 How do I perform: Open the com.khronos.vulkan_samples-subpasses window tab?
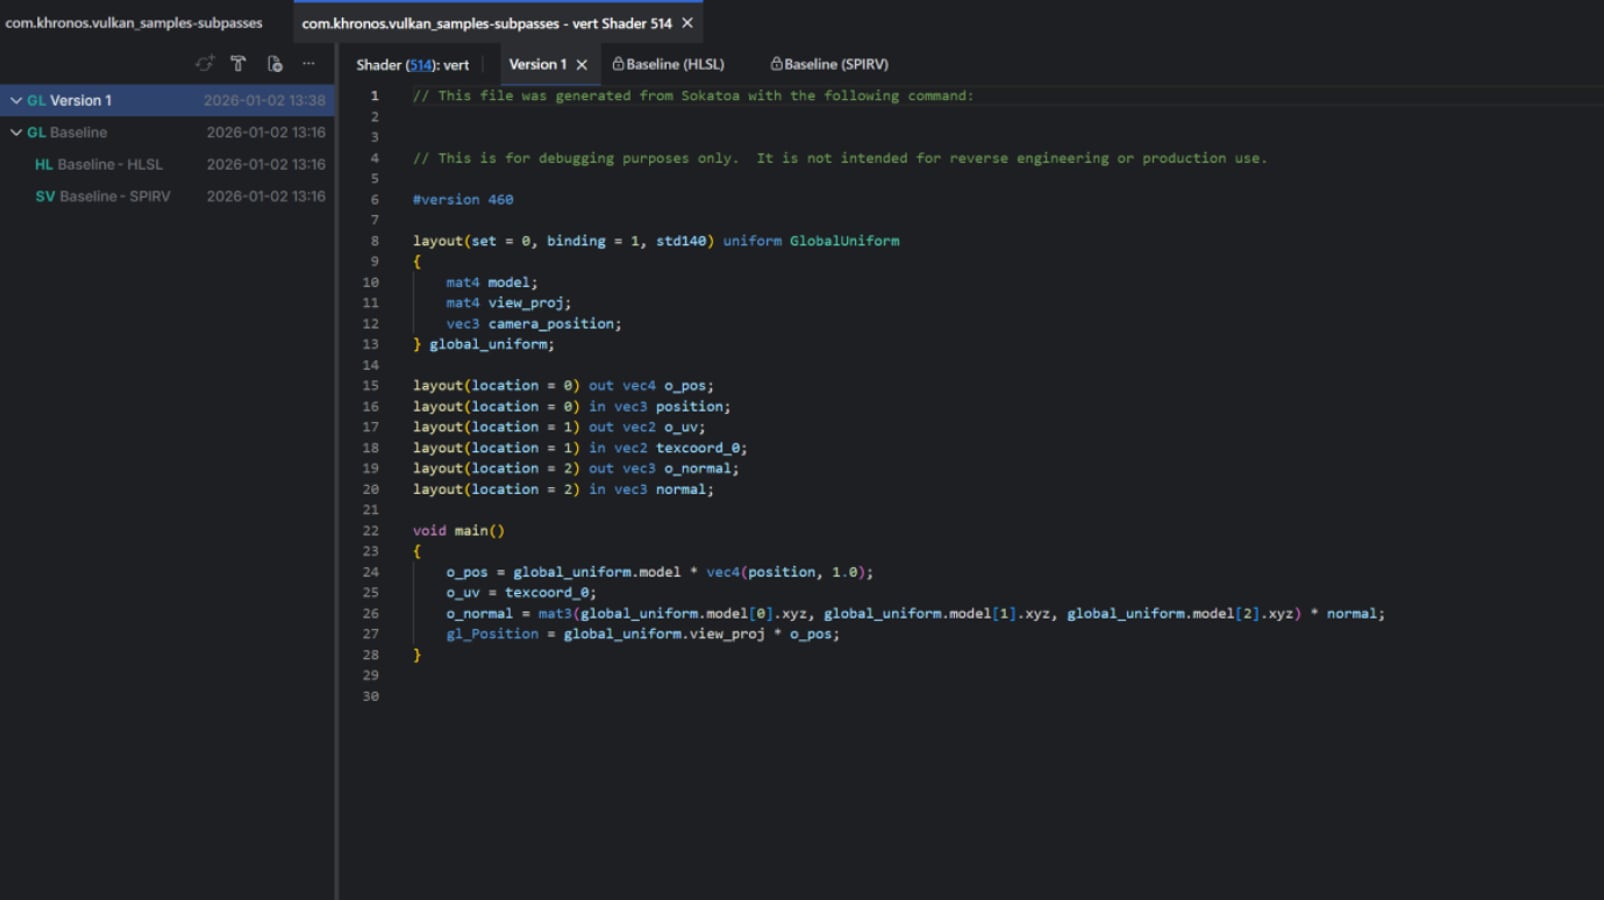134,22
